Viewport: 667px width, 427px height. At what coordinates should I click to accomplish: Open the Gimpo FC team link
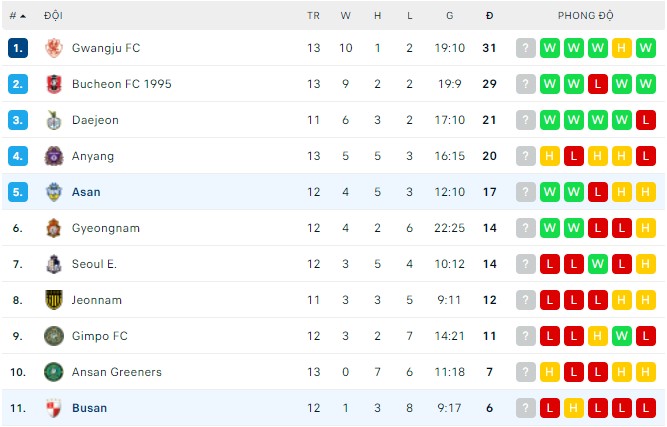pos(99,336)
